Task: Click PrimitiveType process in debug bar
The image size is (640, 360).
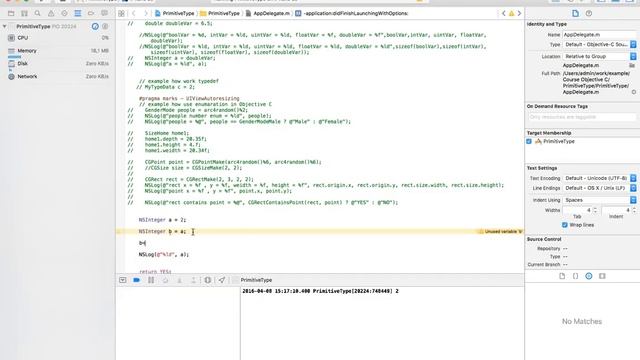Action: coord(252,280)
